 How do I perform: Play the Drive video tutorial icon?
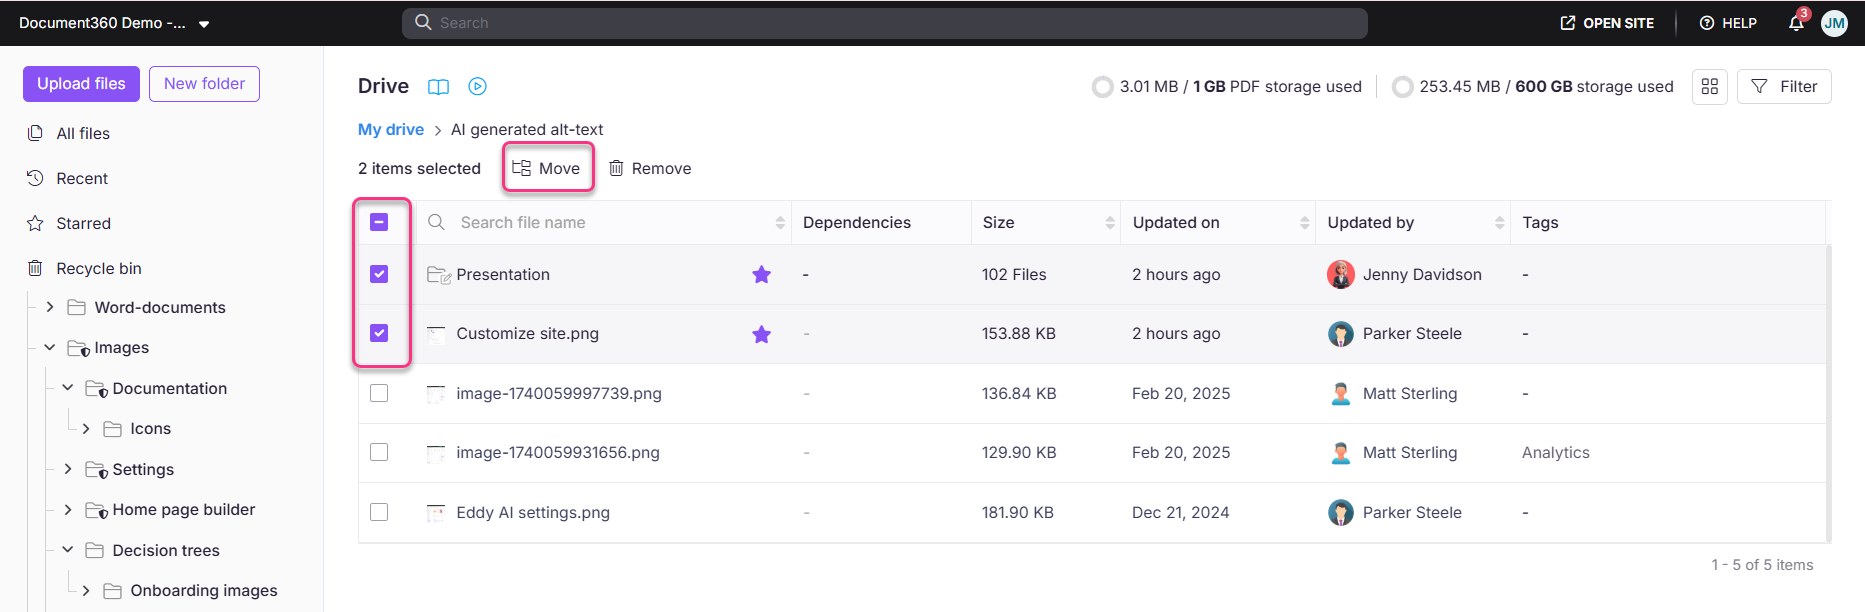coord(478,87)
